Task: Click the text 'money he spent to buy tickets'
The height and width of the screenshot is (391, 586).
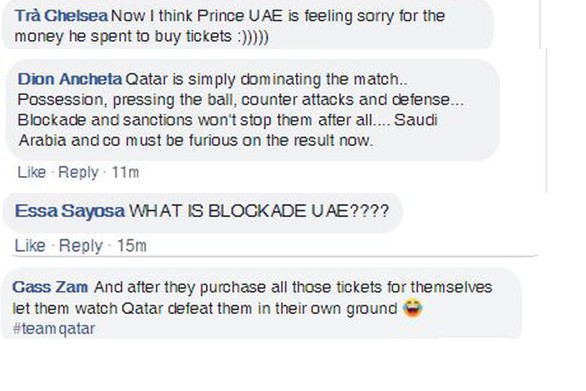Action: [123, 36]
